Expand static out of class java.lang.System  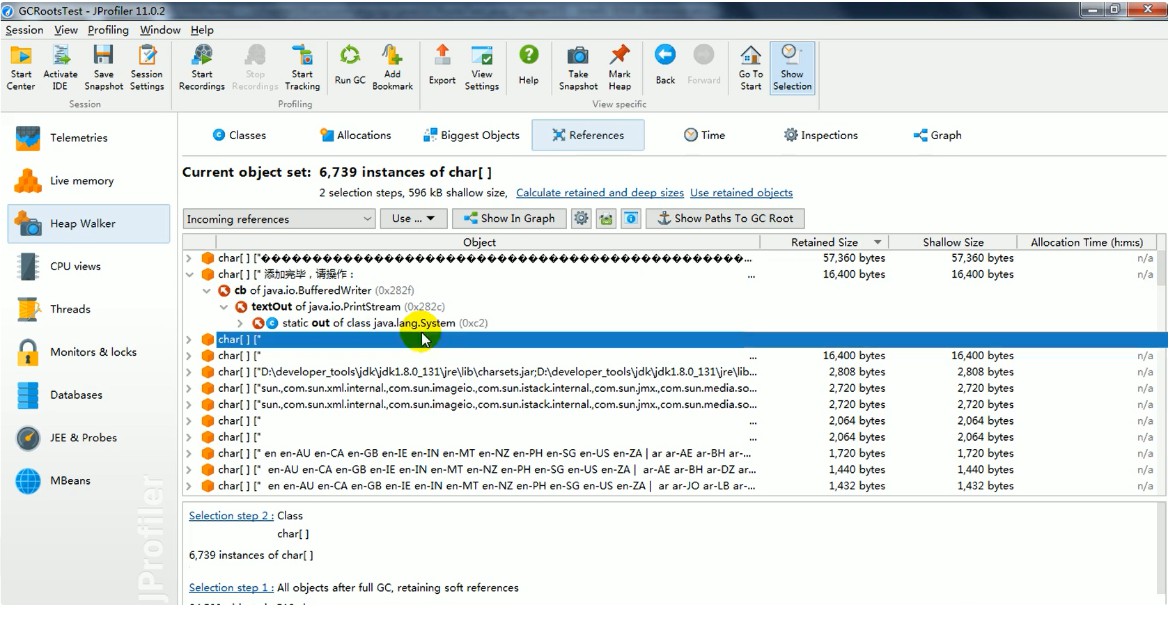point(240,323)
